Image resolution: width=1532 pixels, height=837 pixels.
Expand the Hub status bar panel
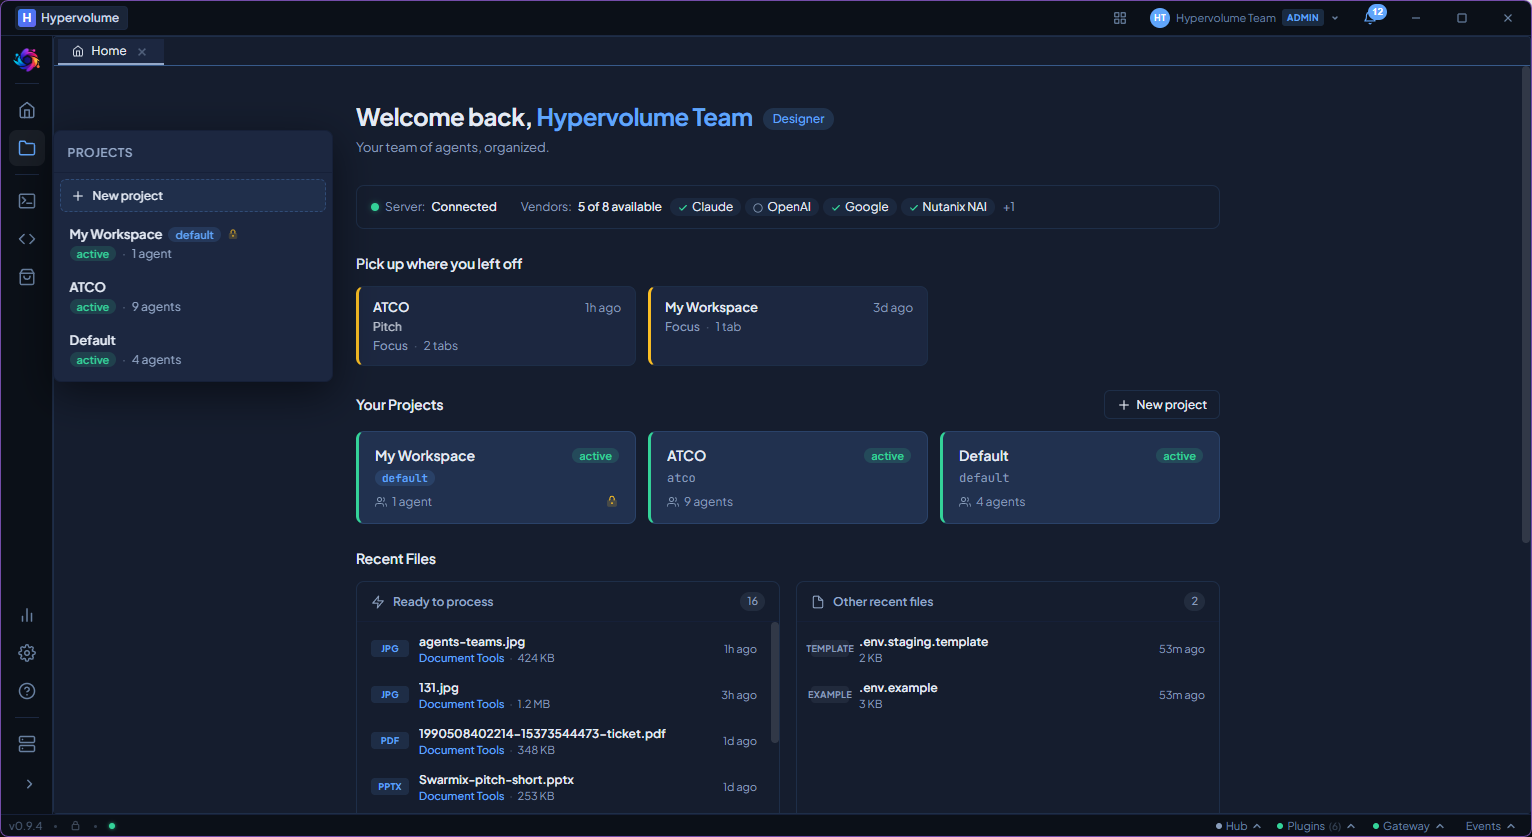[x=1238, y=826]
